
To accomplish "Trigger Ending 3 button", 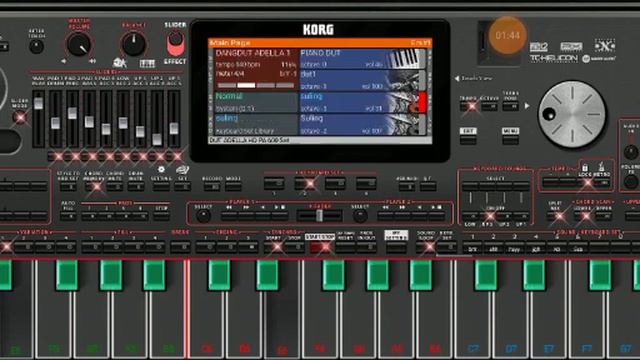I will pos(248,247).
